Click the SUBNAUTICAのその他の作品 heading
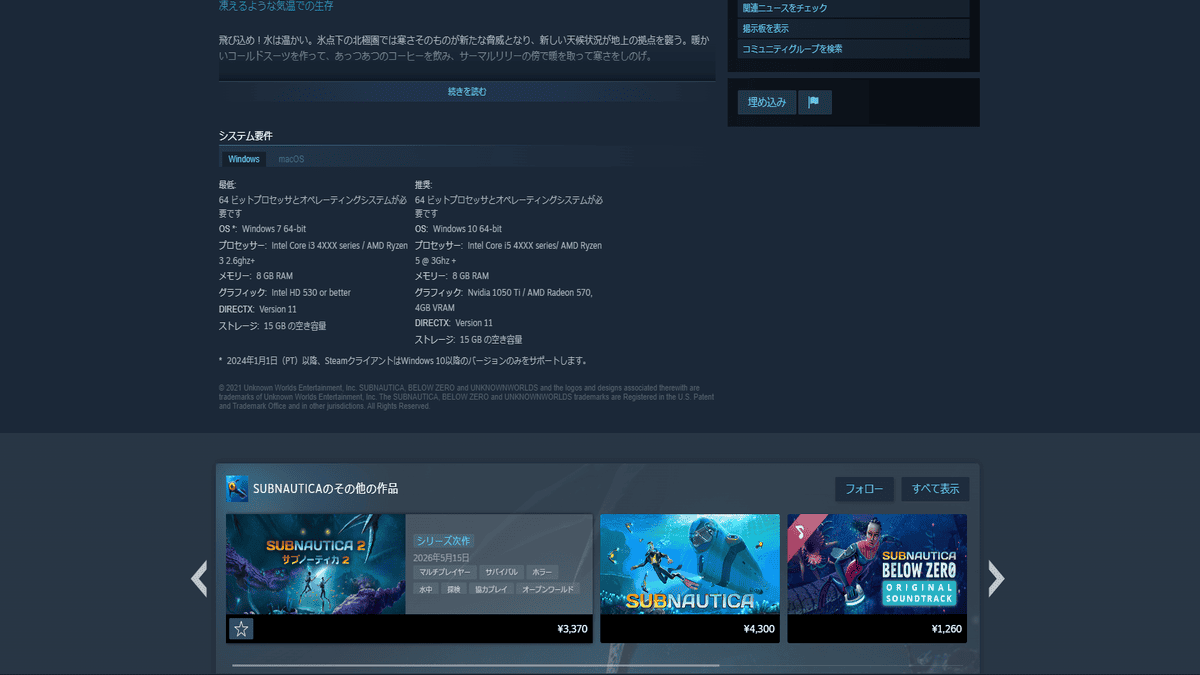1200x675 pixels. 326,489
